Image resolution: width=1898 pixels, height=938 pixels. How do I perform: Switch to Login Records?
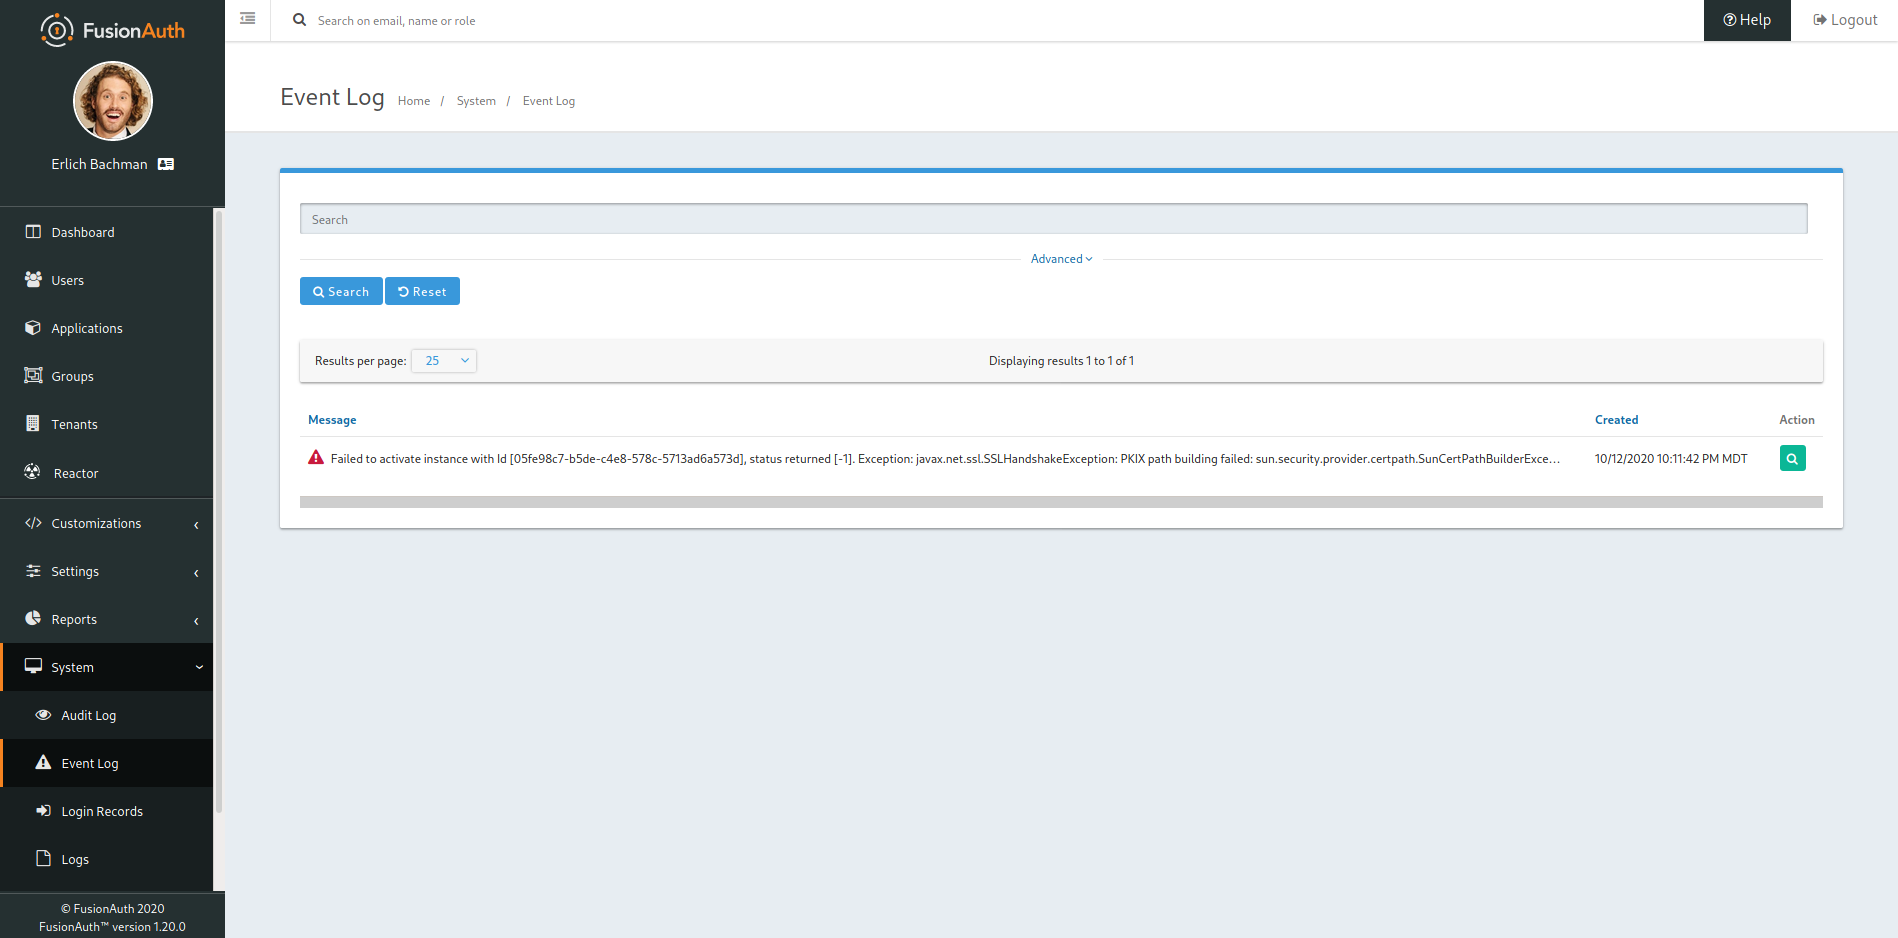pos(101,810)
